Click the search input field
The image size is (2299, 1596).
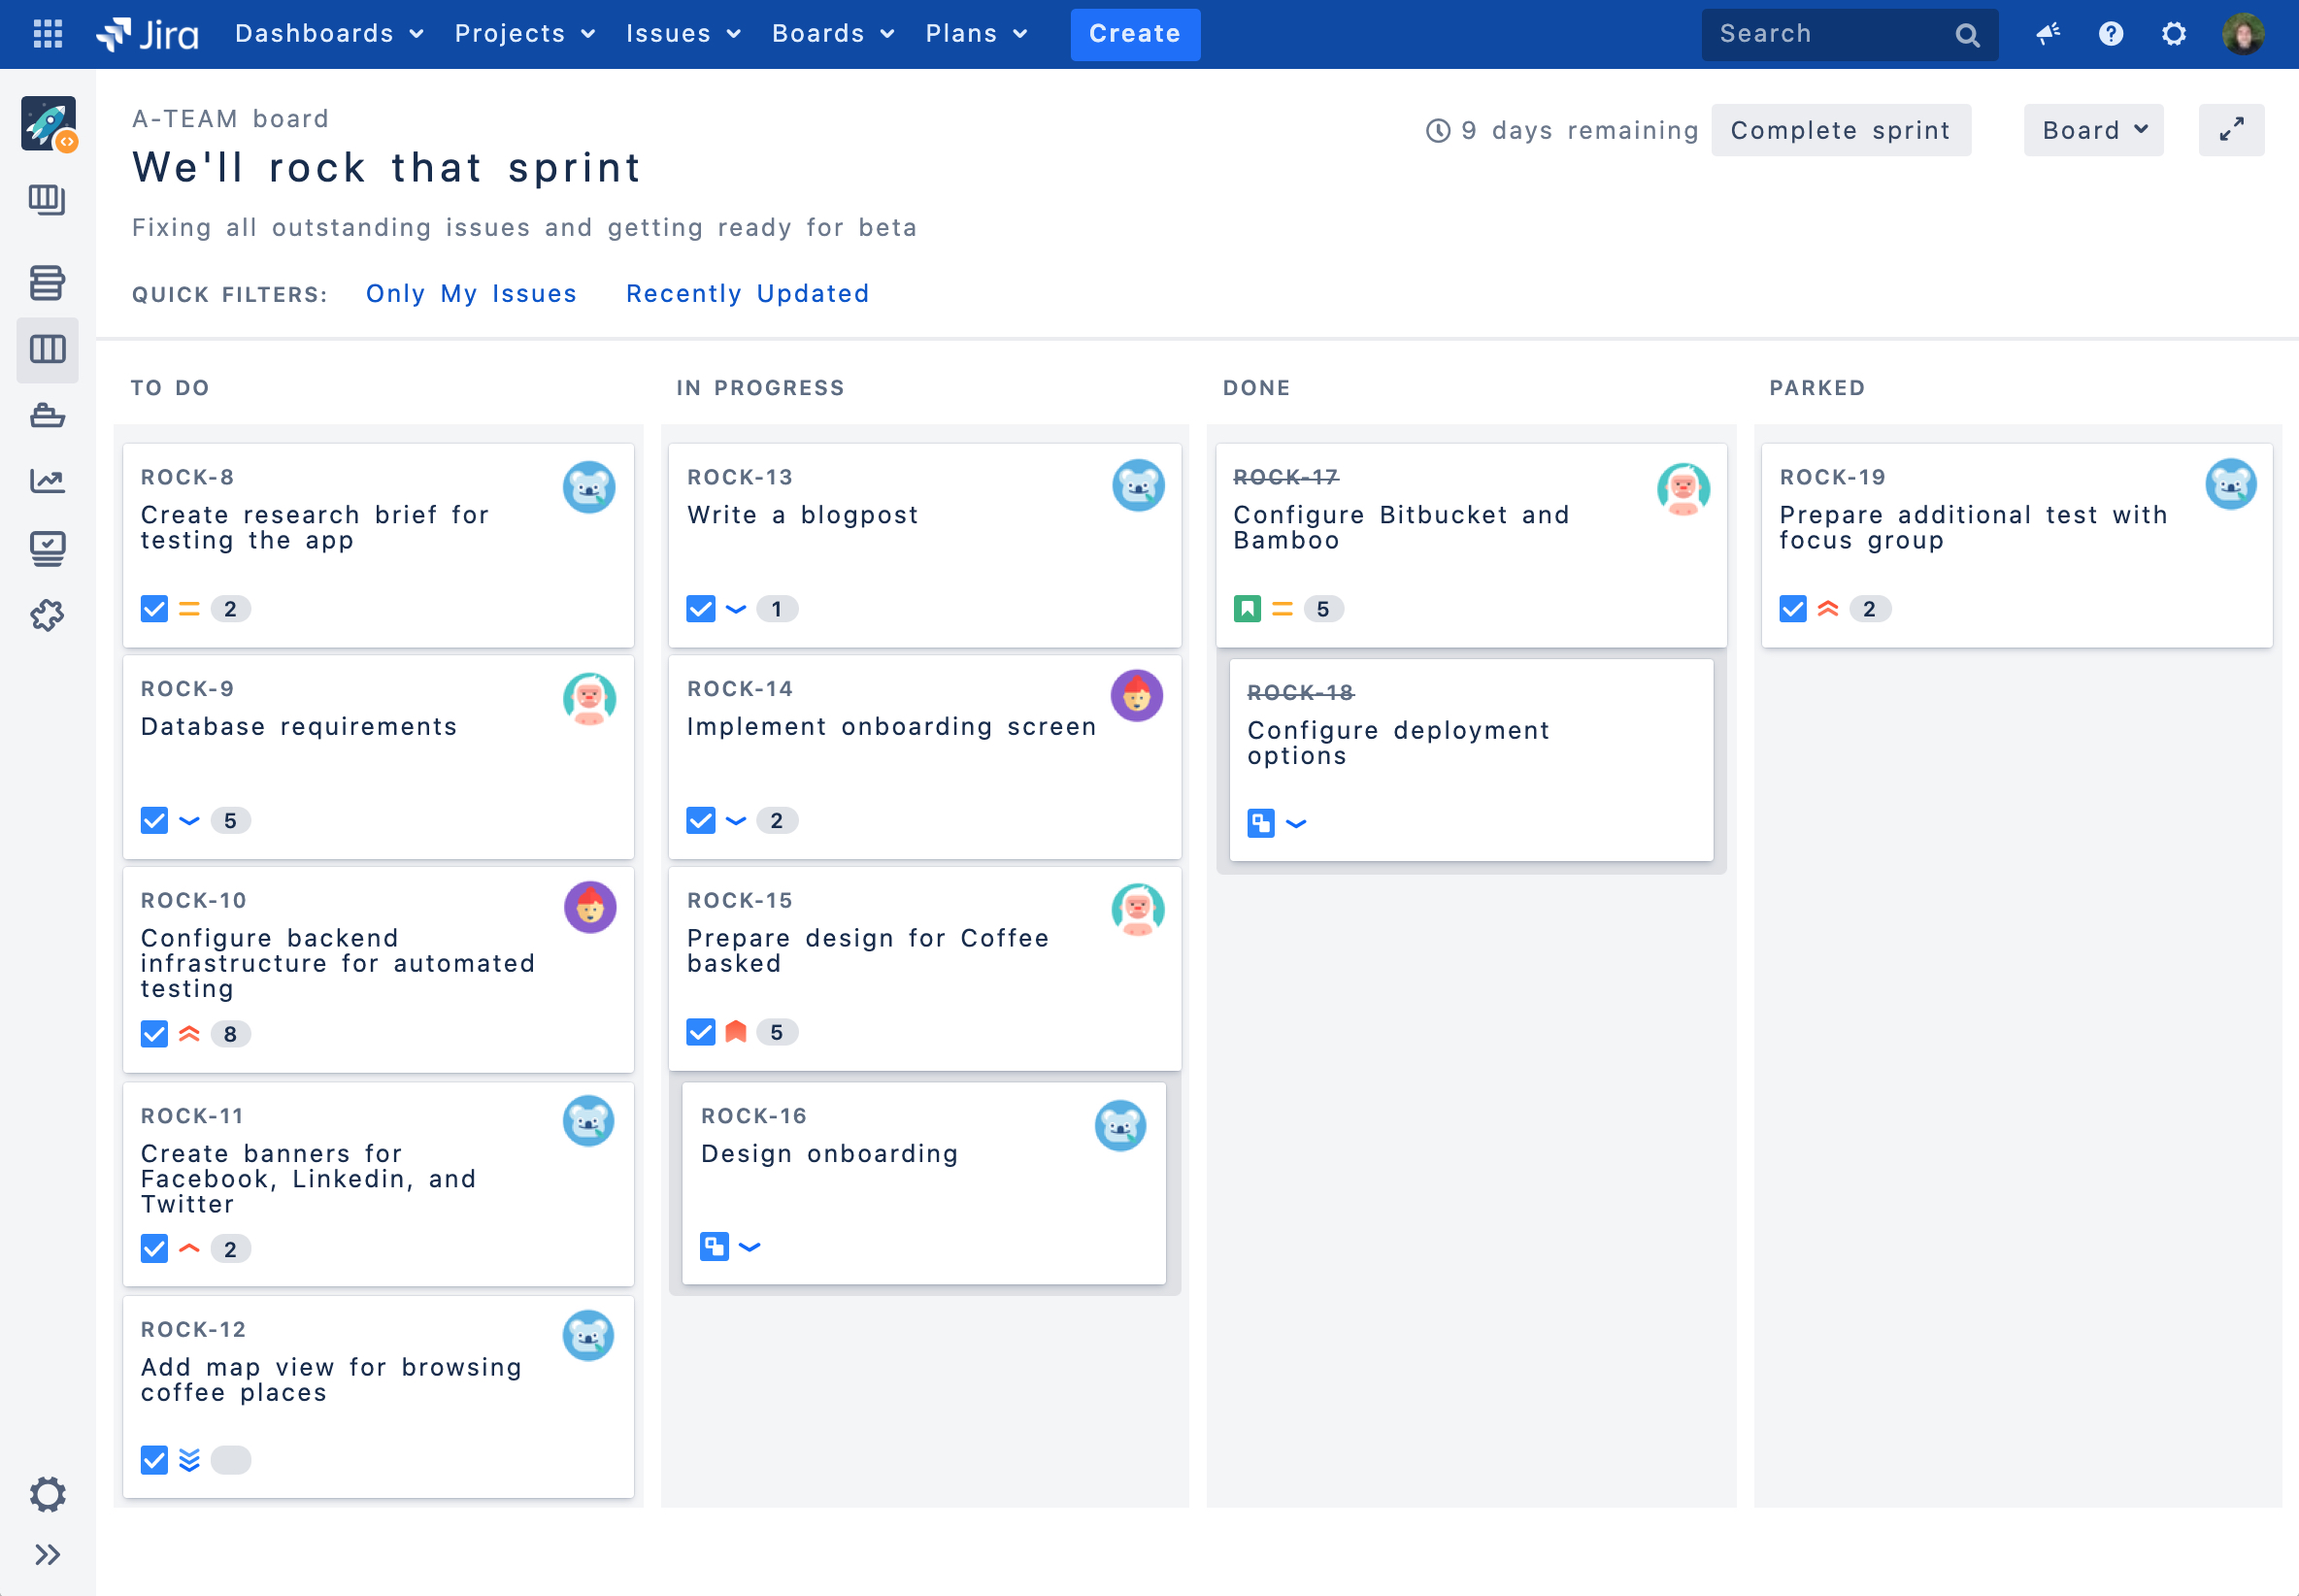point(1845,33)
